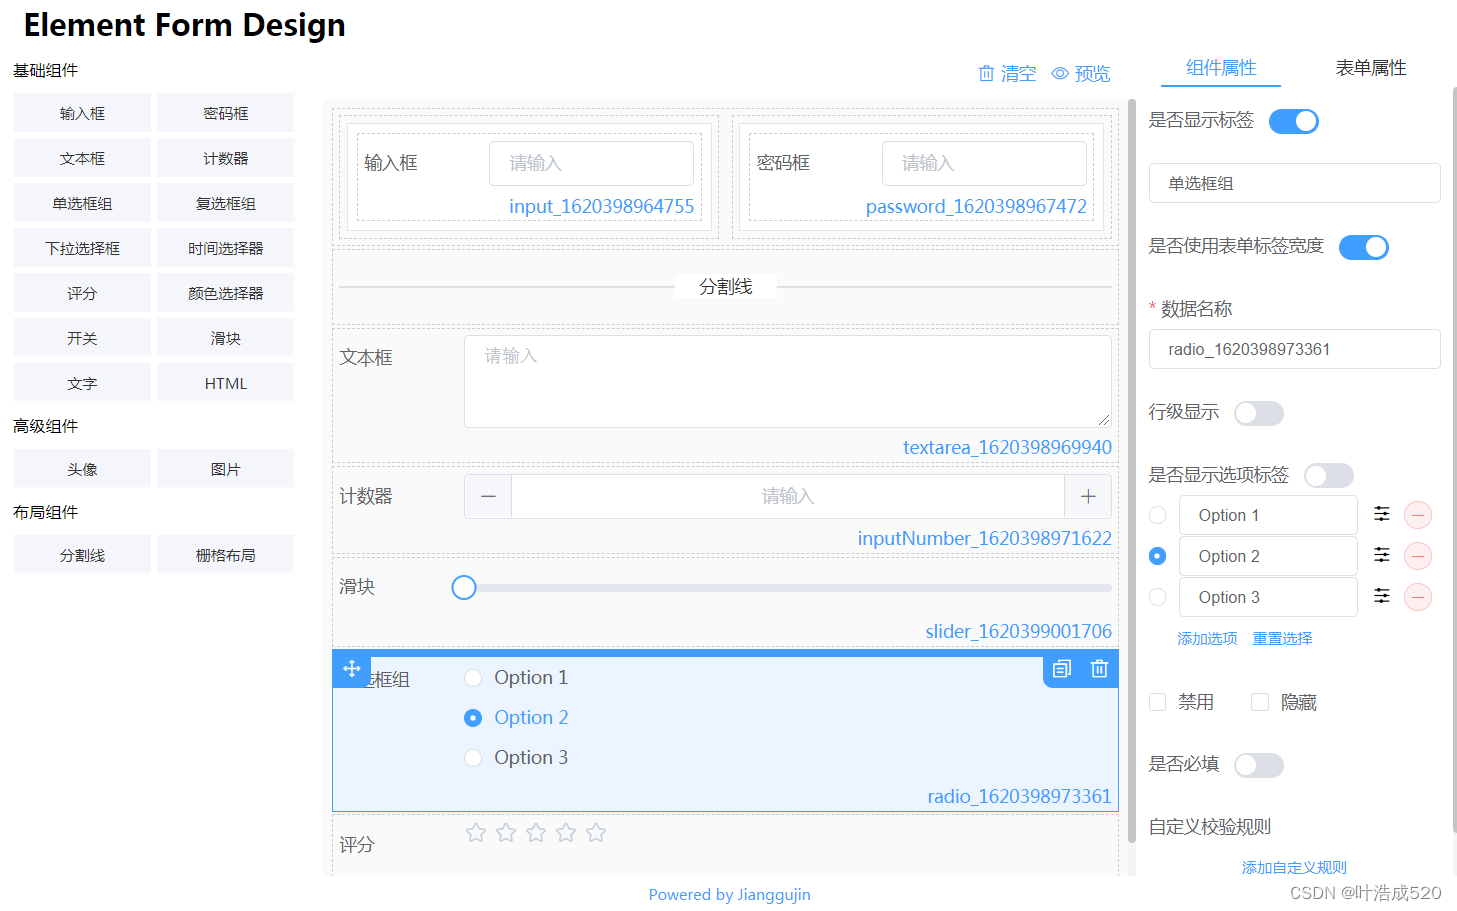Toggle the 是否使用表单标签宽度 switch
This screenshot has width=1457, height=911.
1364,247
